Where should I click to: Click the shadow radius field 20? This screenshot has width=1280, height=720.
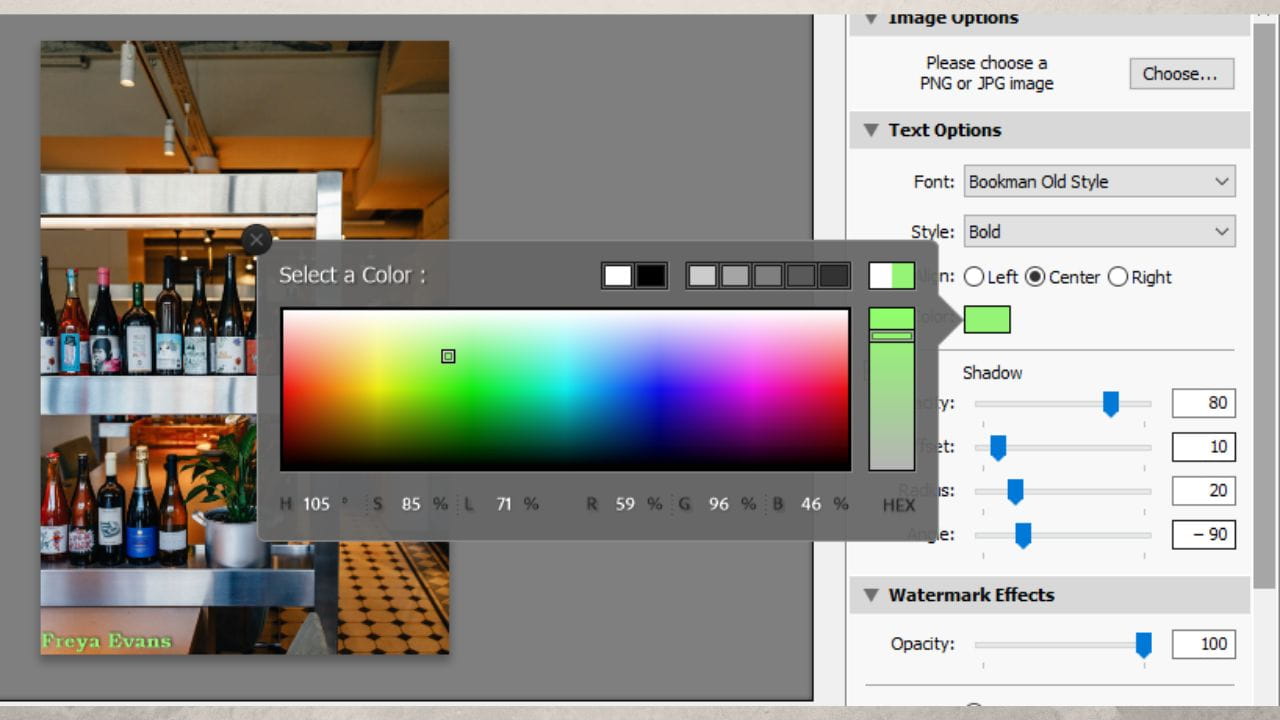pyautogui.click(x=1204, y=491)
